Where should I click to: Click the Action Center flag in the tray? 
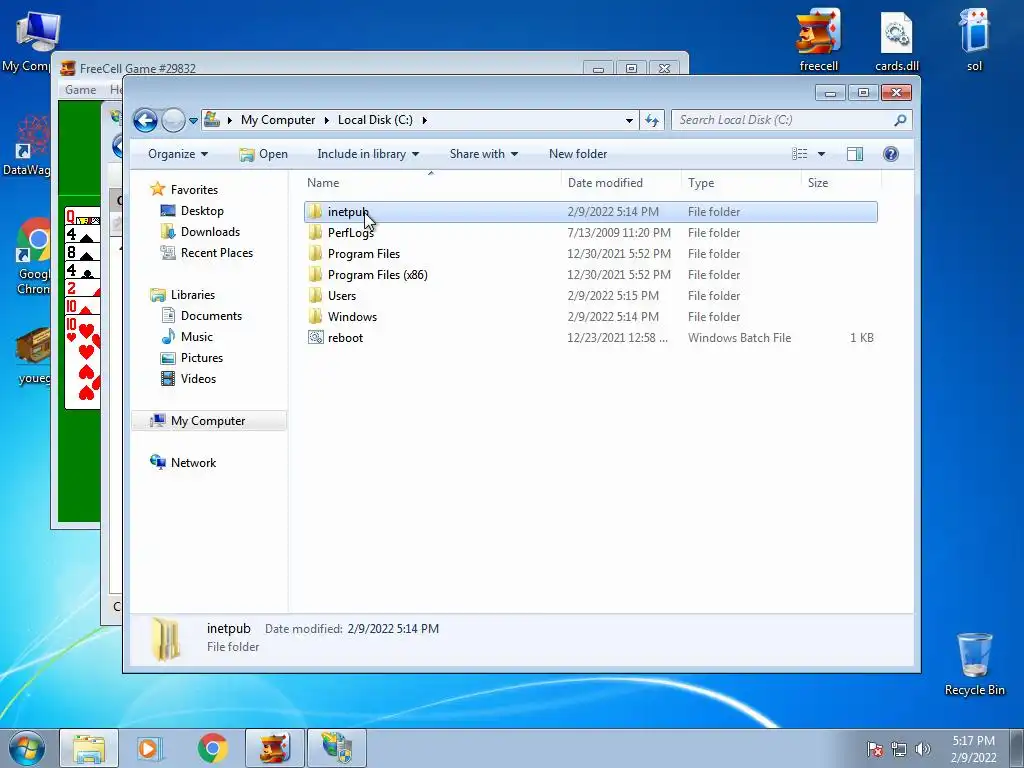(874, 749)
